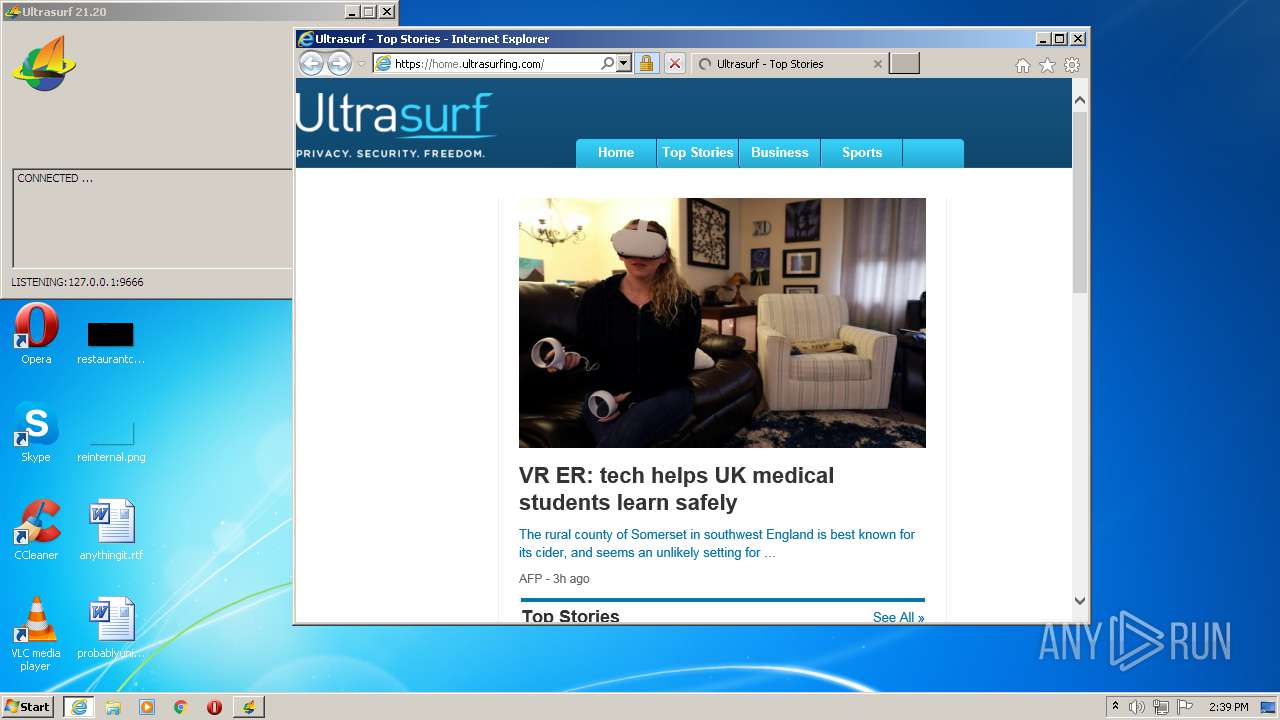Image resolution: width=1280 pixels, height=720 pixels.
Task: Stop page loading with red X
Action: click(675, 63)
